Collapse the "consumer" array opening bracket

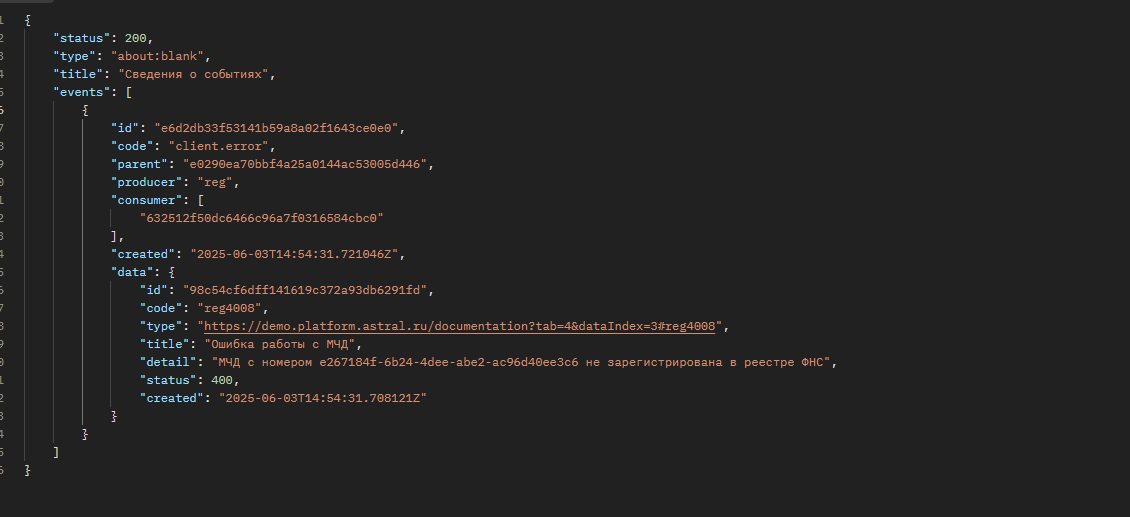(x=200, y=200)
